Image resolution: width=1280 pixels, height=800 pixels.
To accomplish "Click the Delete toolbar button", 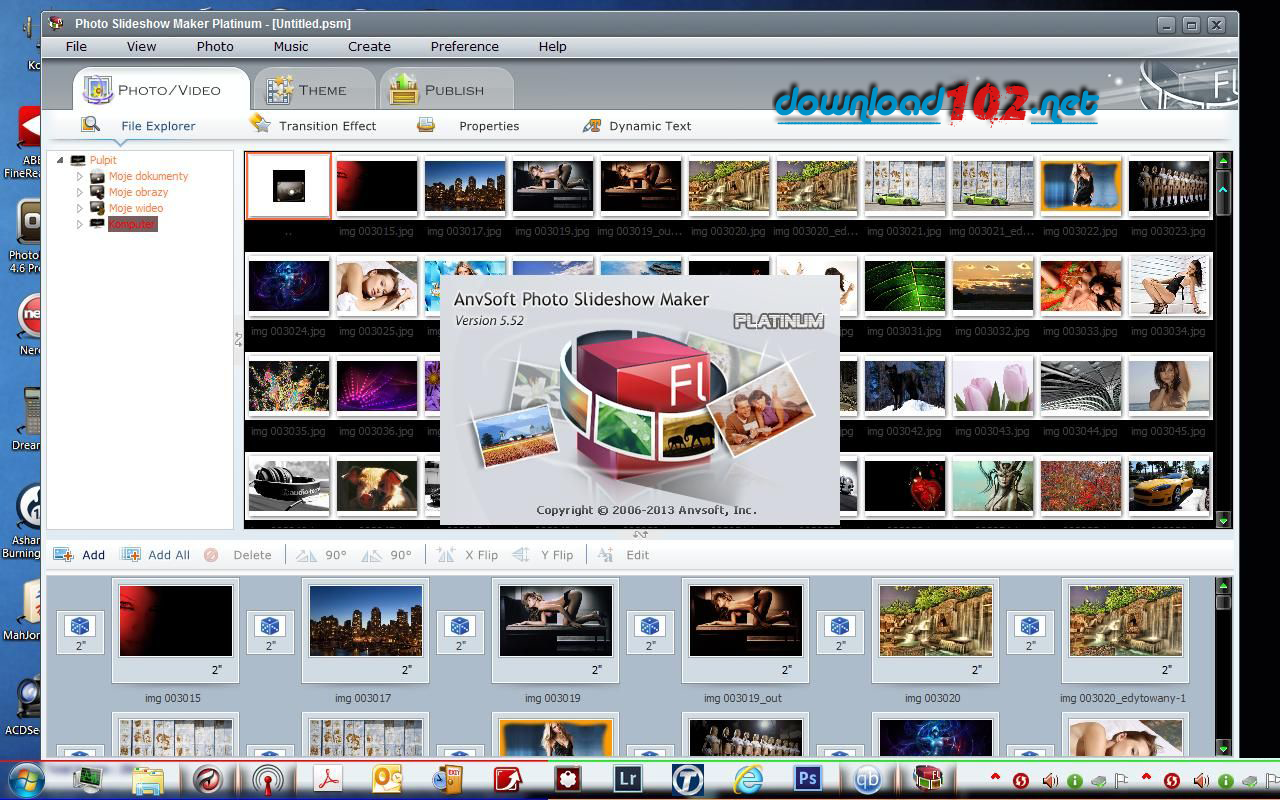I will pos(237,555).
